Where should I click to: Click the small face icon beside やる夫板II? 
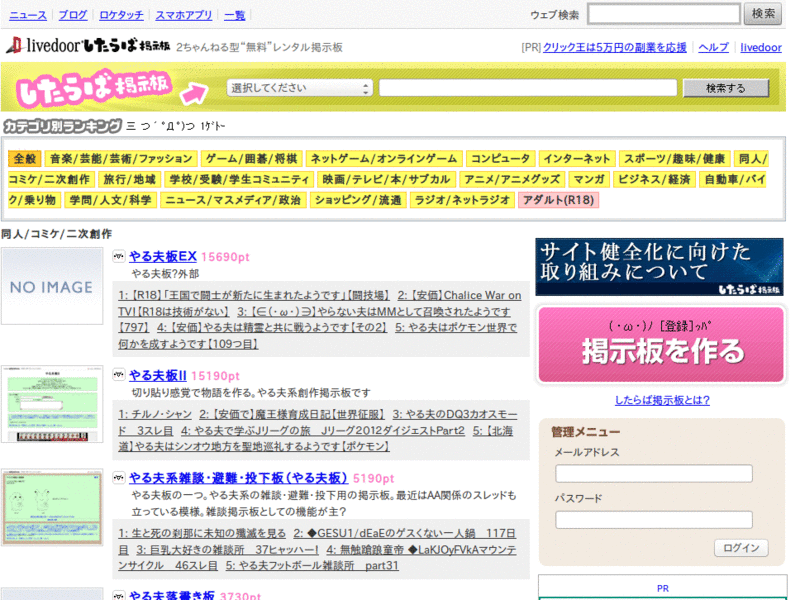coord(119,376)
